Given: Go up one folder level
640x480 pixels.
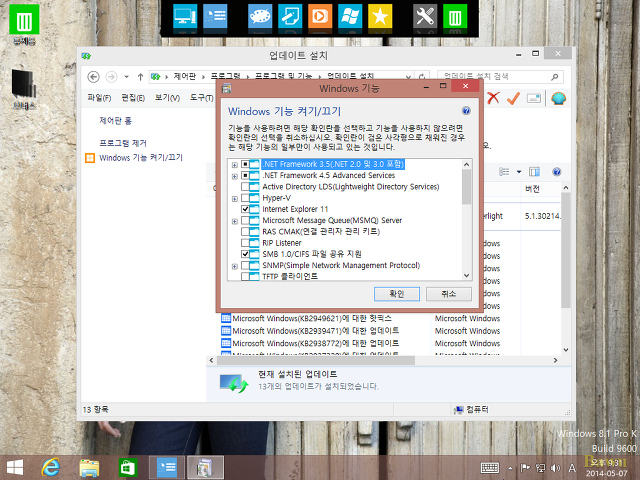Looking at the screenshot, I should [140, 77].
